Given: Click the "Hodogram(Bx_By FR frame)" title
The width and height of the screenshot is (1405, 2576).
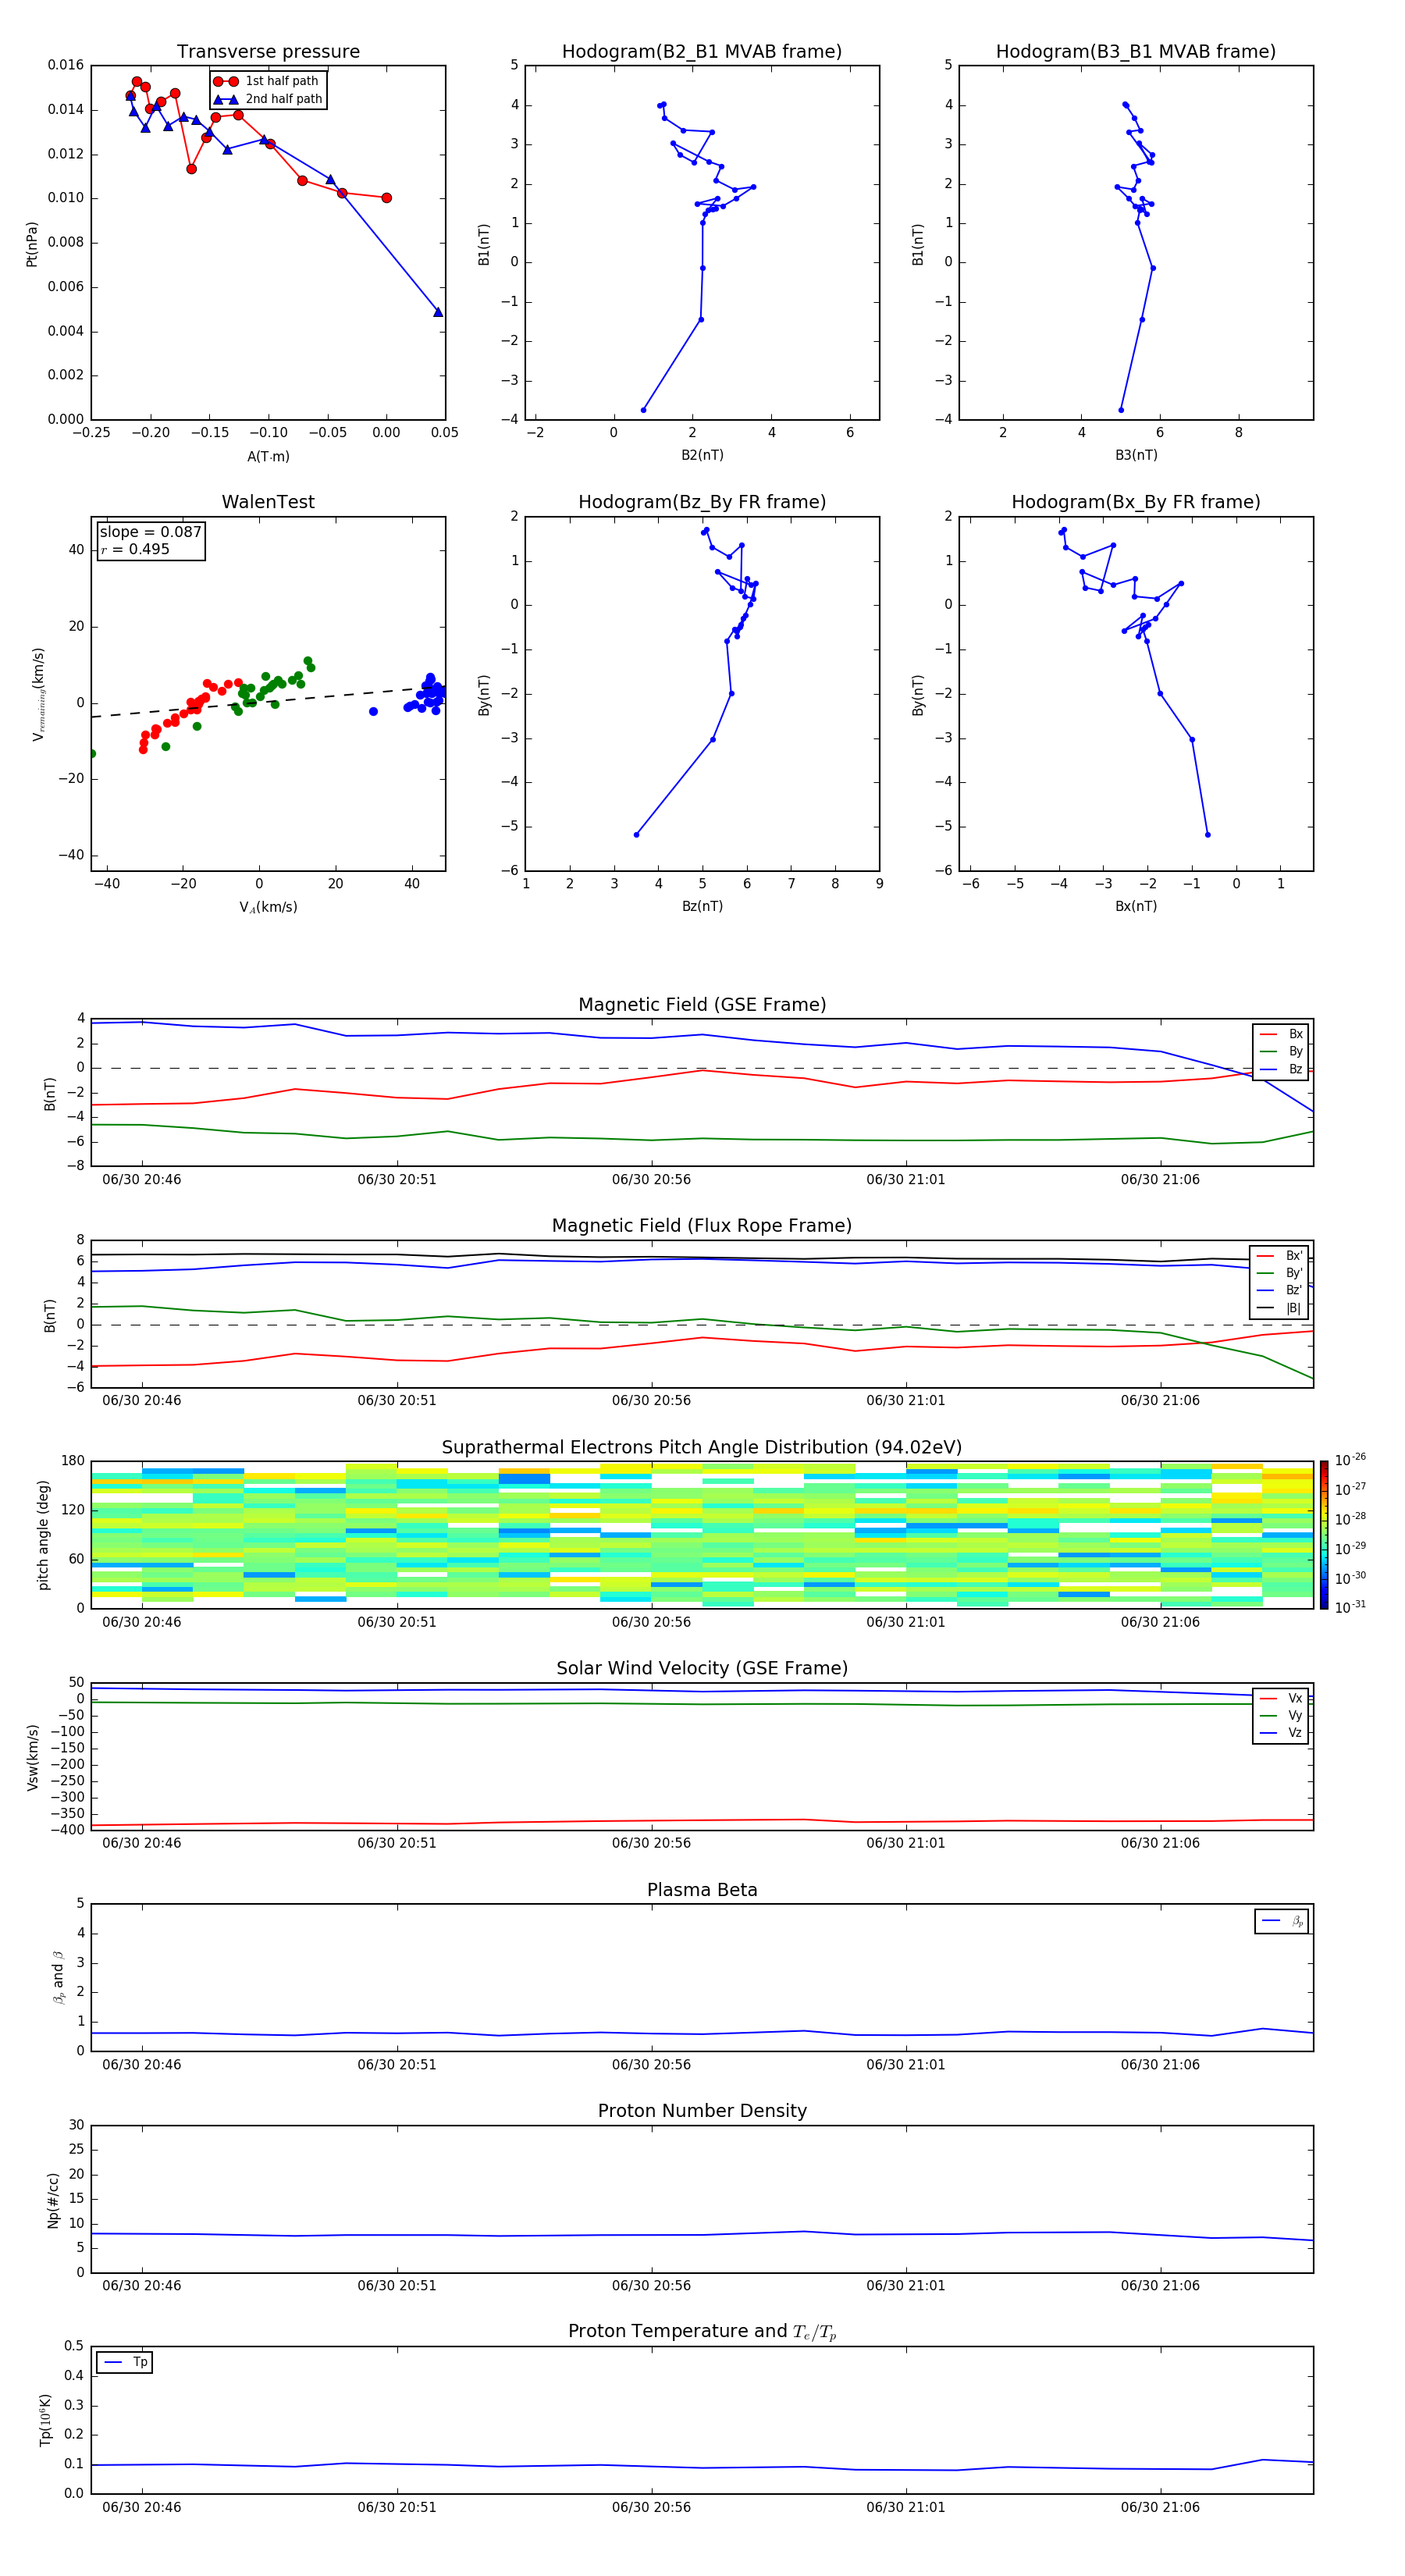Looking at the screenshot, I should tap(1136, 502).
